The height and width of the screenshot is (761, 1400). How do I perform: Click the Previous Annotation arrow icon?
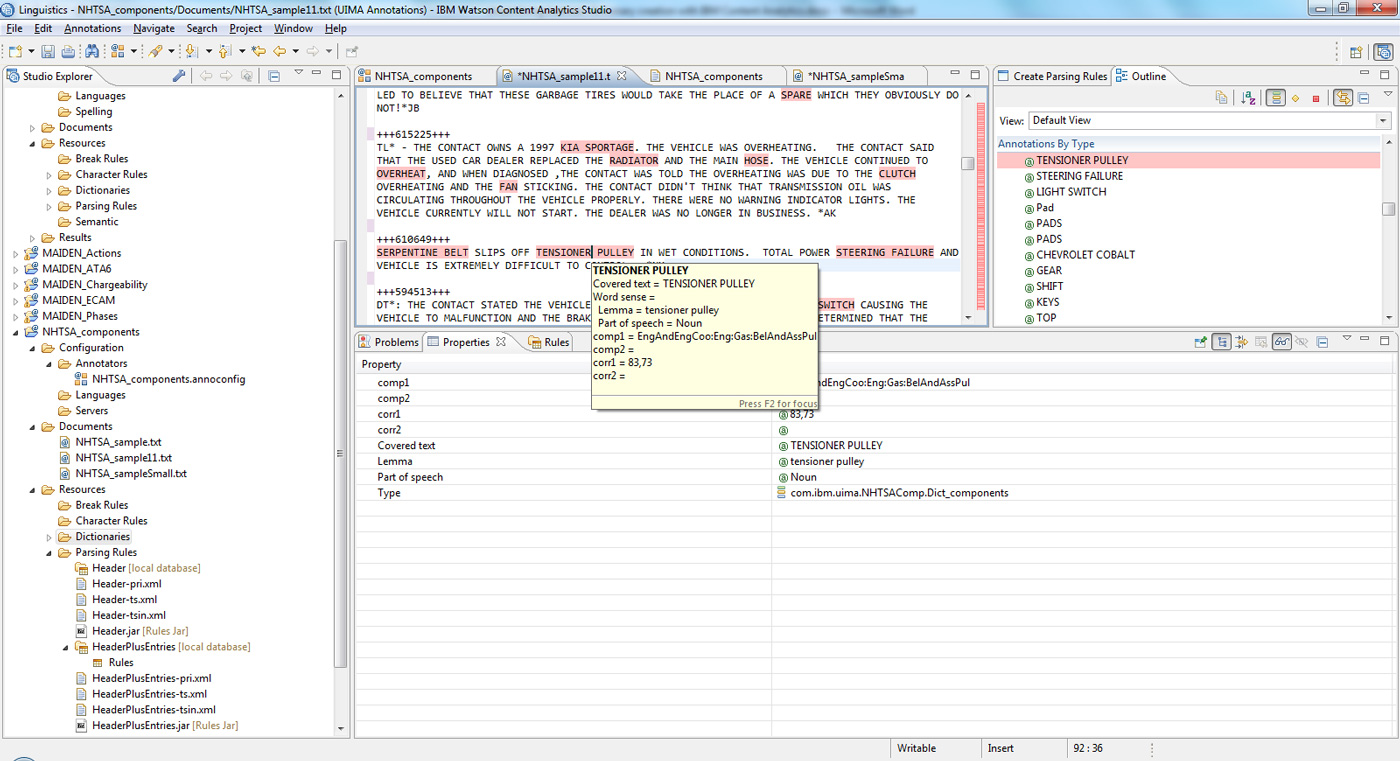click(x=225, y=51)
